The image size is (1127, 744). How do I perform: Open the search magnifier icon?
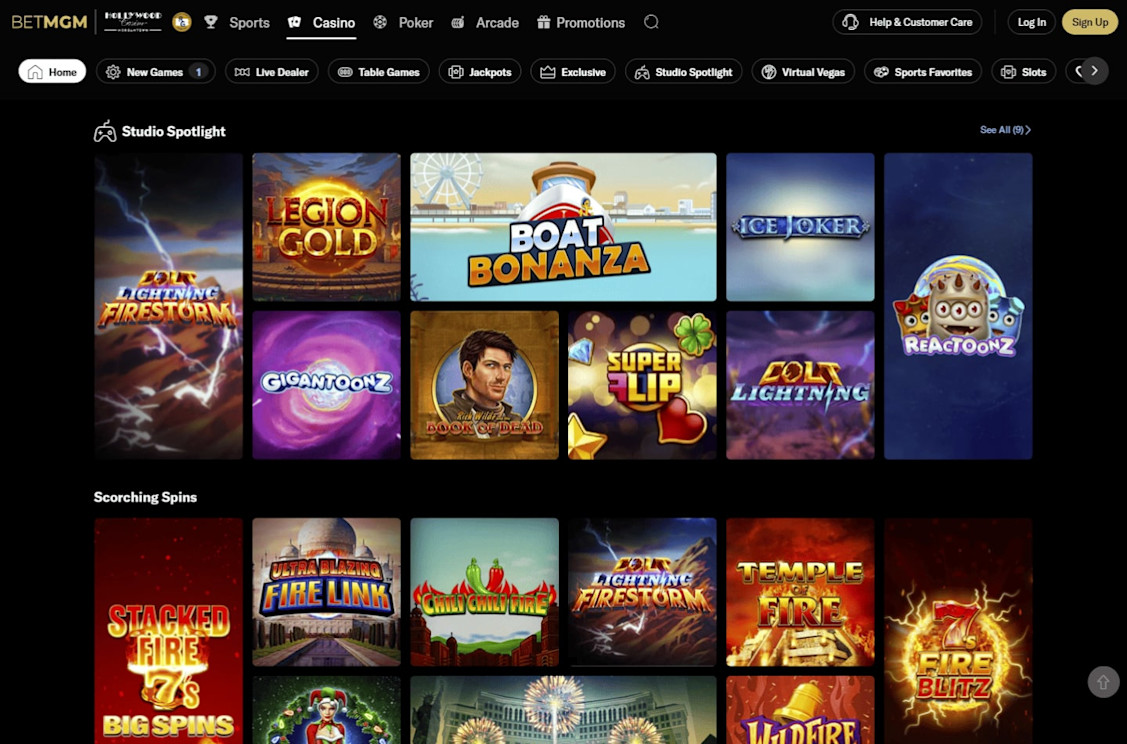point(651,22)
